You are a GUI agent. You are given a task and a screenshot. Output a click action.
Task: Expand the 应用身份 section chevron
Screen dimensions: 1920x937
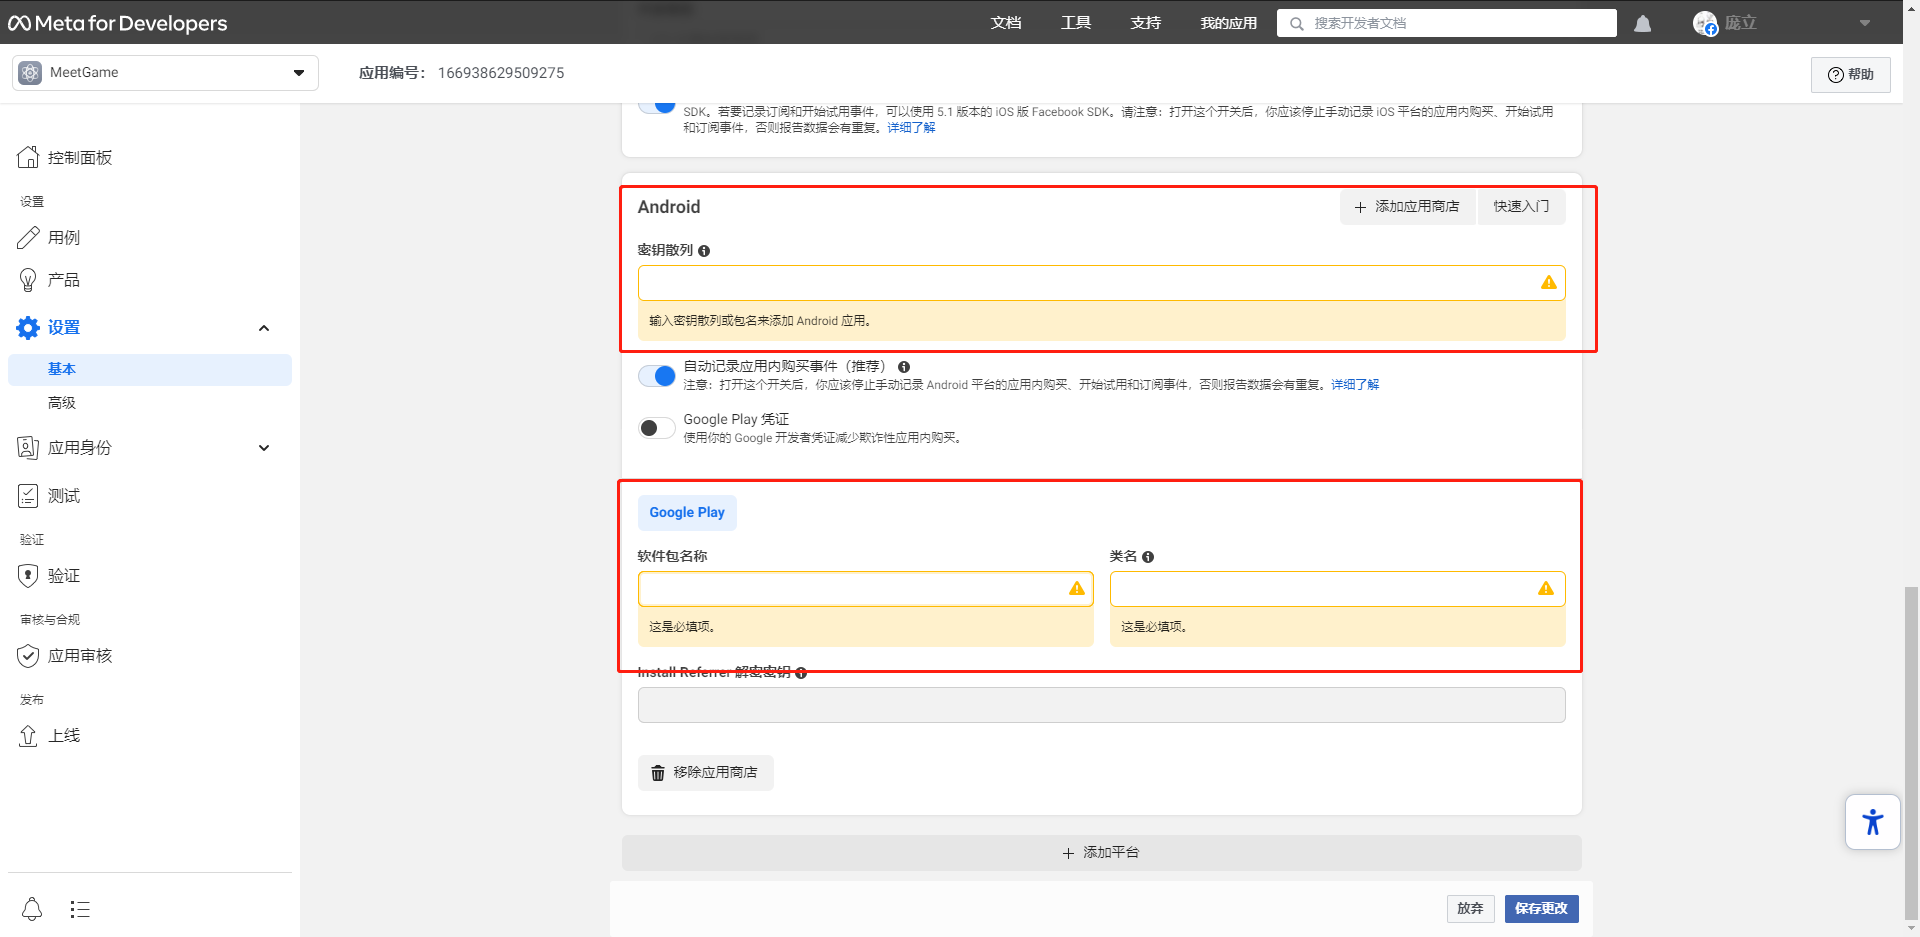[x=264, y=448]
